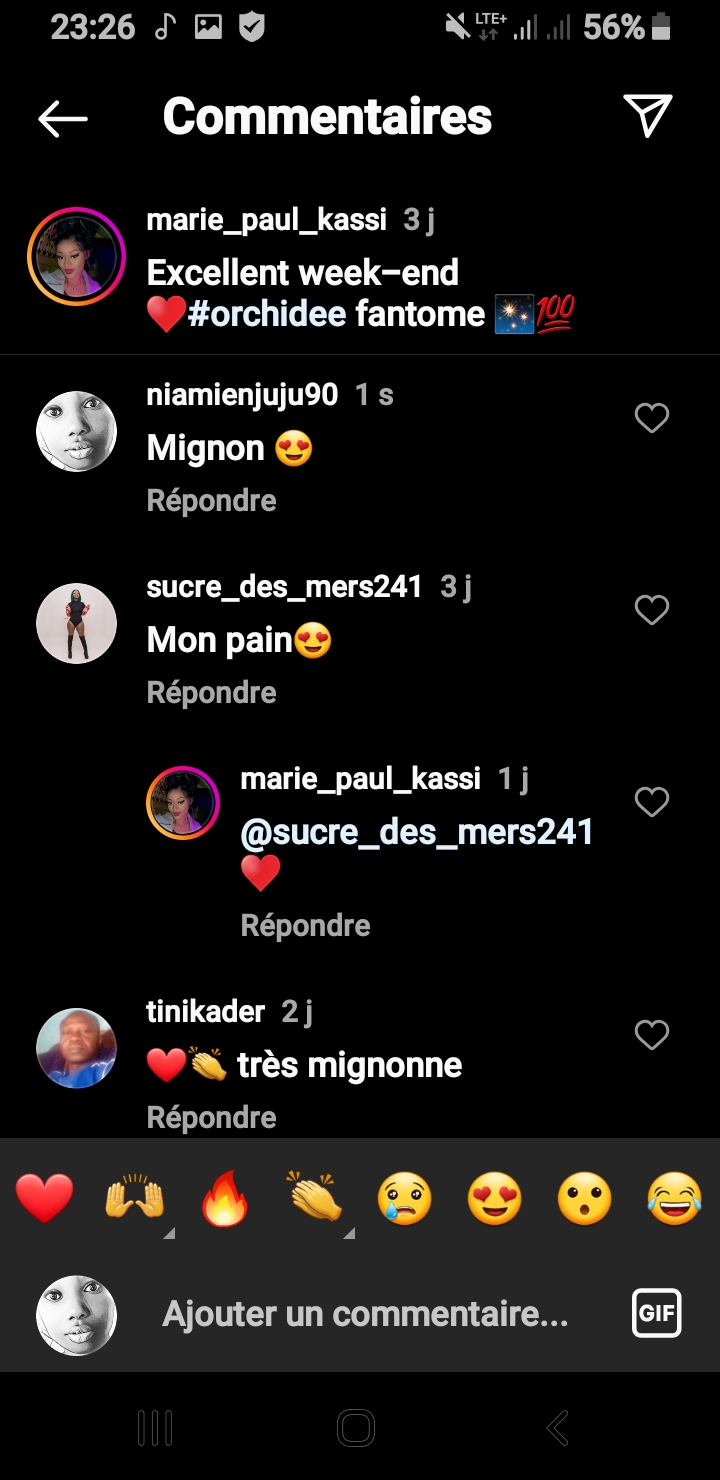Image resolution: width=720 pixels, height=1480 pixels.
Task: Tap the back arrow in header
Action: [63, 118]
